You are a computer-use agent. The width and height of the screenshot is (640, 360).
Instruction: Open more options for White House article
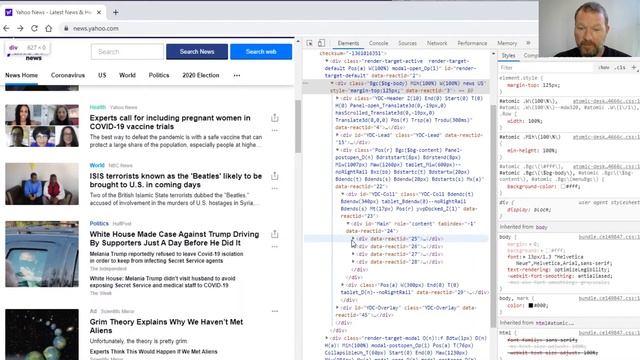(275, 247)
